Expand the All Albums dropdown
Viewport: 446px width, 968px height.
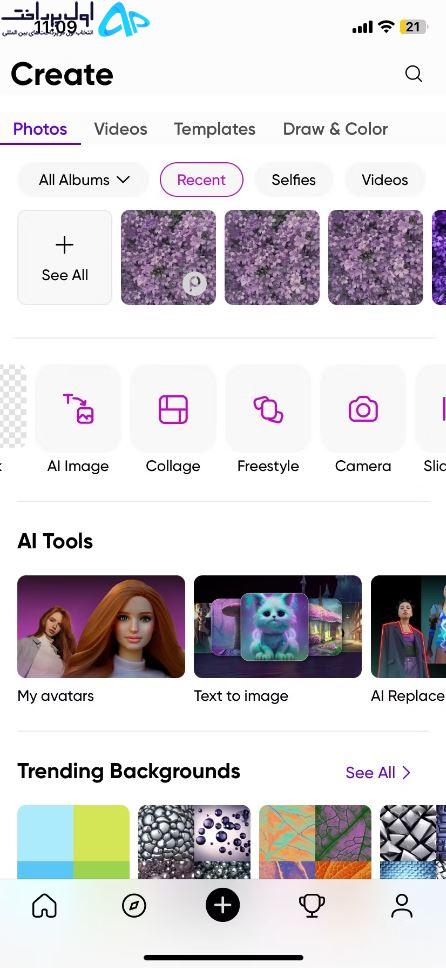[x=84, y=180]
